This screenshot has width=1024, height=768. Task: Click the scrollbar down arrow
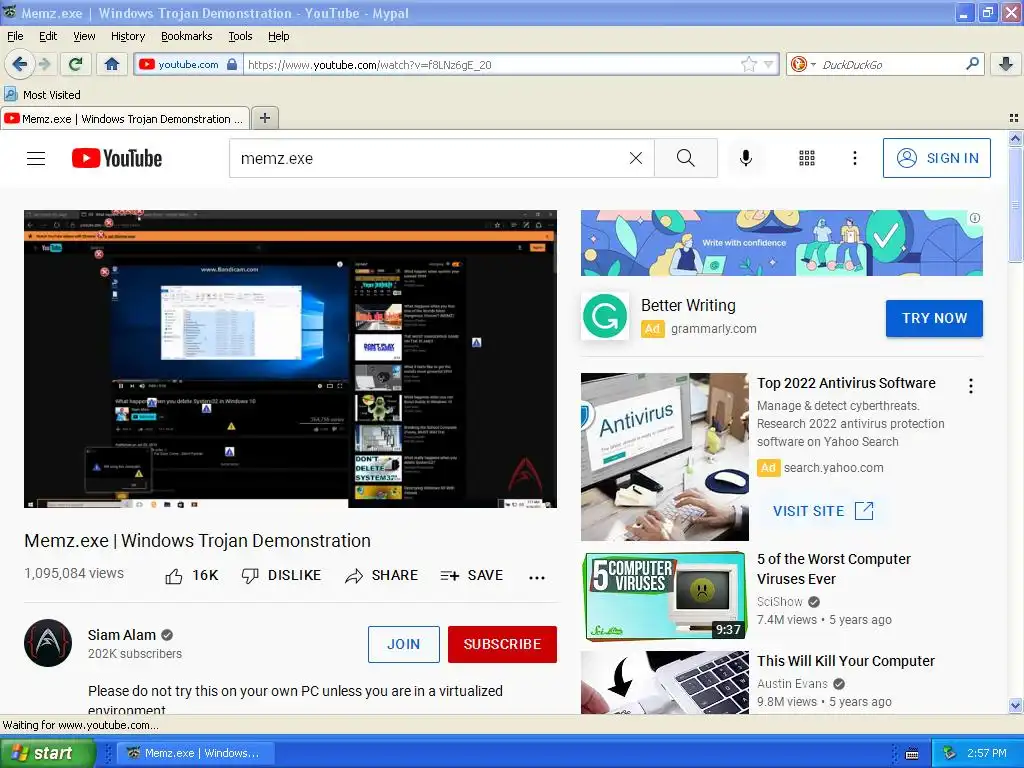1015,705
